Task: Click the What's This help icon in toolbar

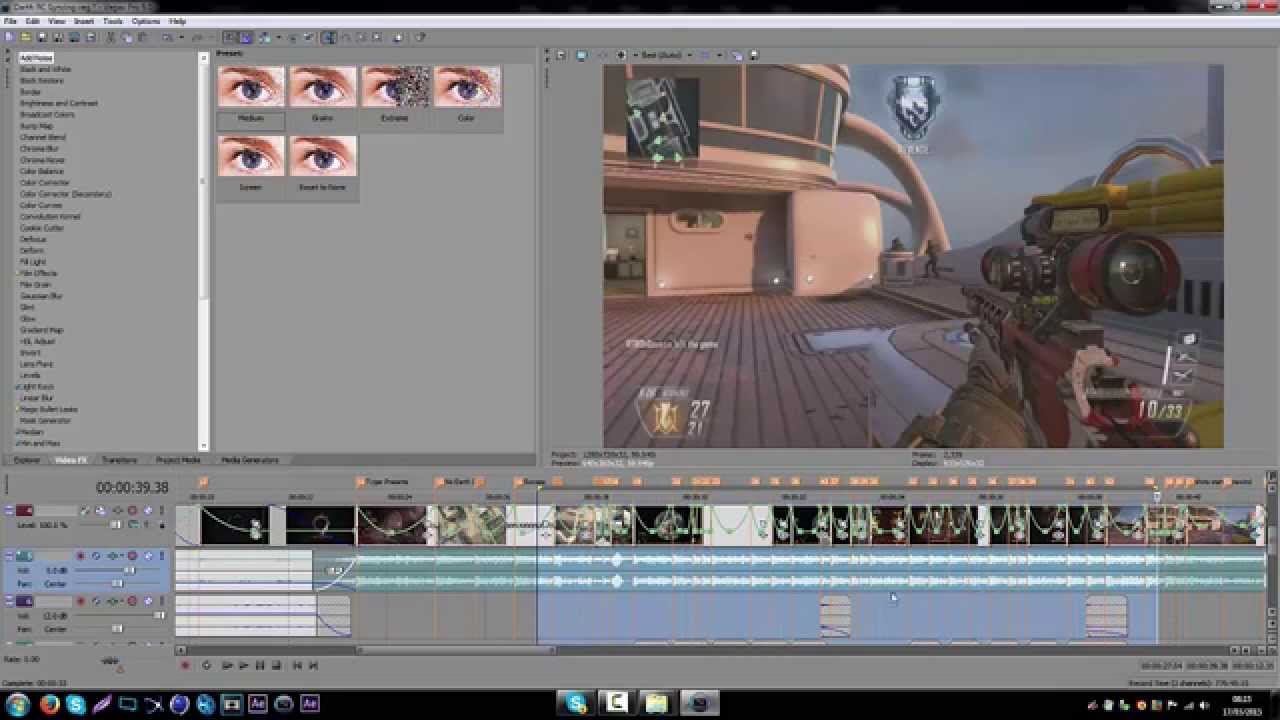Action: pos(419,37)
